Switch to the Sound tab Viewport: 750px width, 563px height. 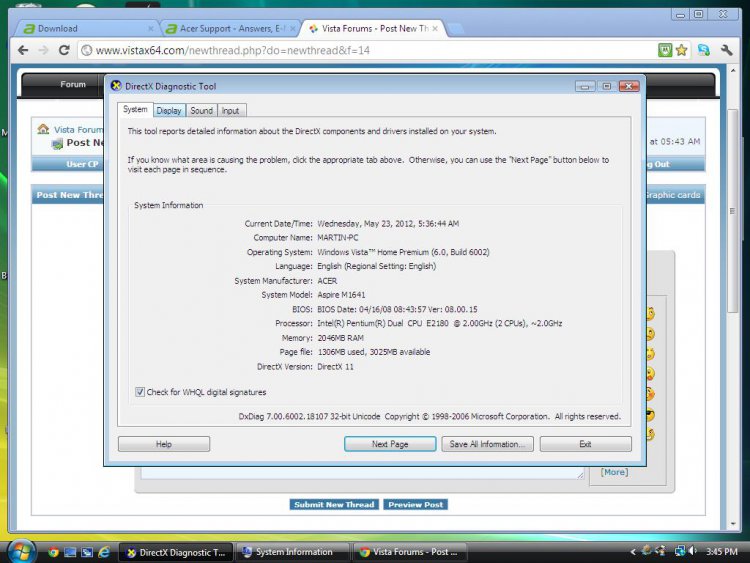pos(201,110)
